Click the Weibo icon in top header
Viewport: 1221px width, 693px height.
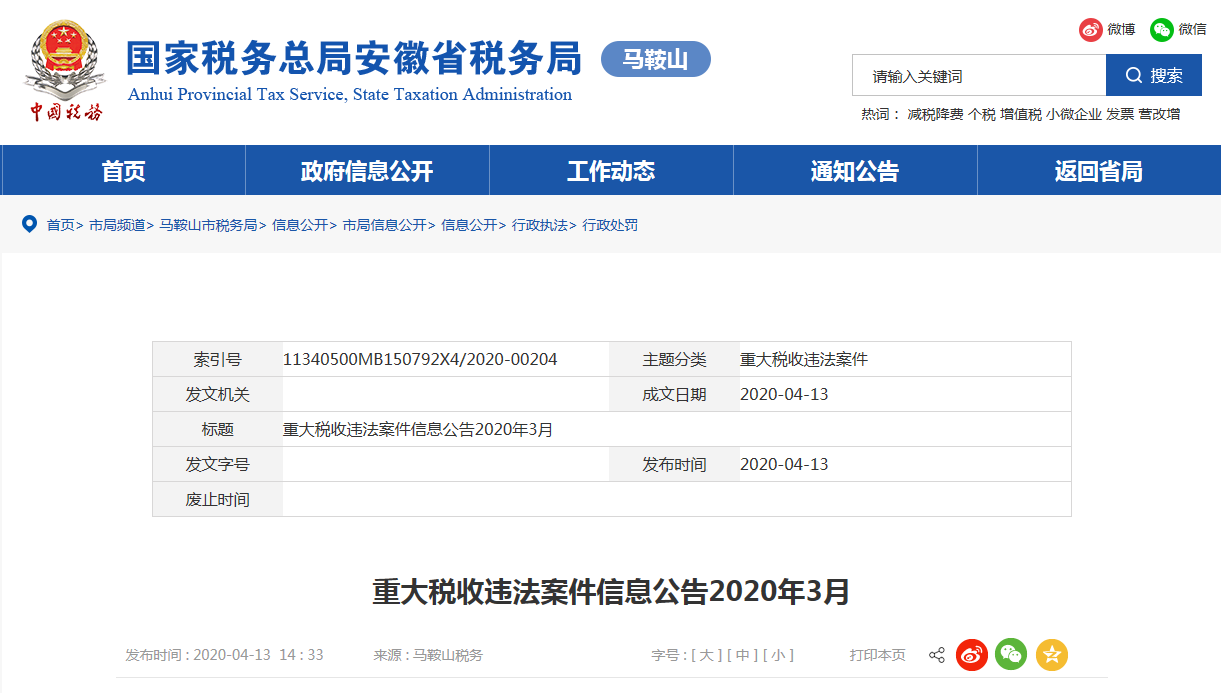point(1090,29)
